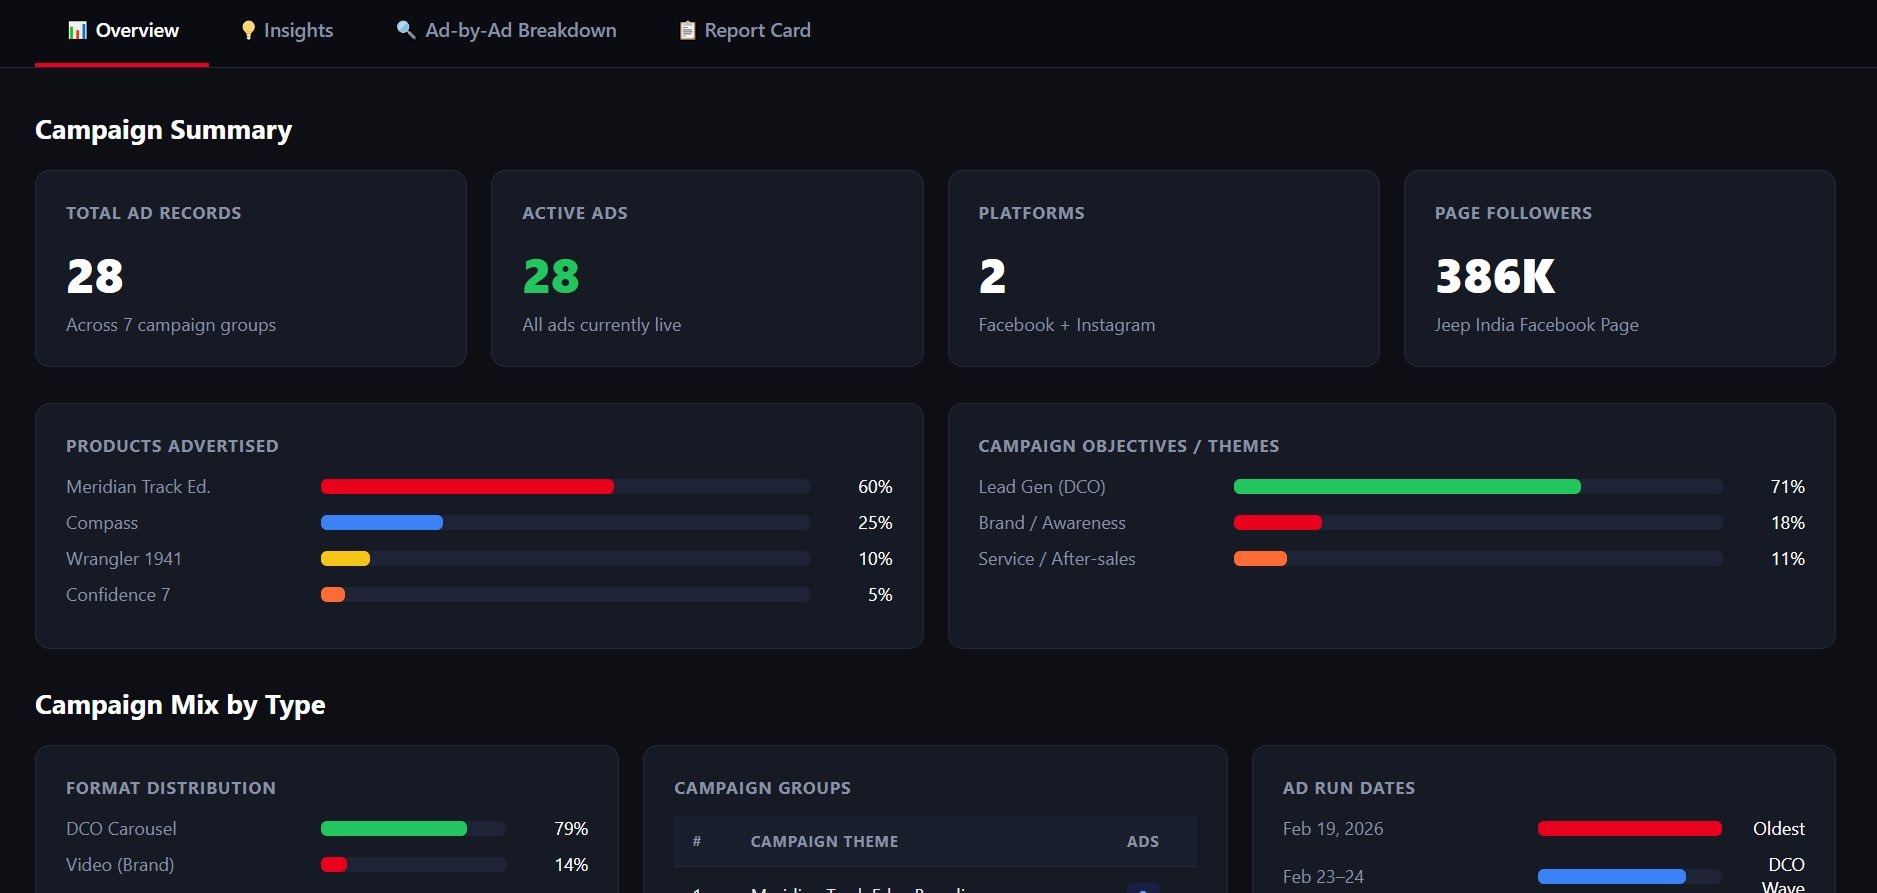This screenshot has height=893, width=1877.
Task: Click 'Jeep India Facebook Page' subtitle
Action: pyautogui.click(x=1536, y=325)
